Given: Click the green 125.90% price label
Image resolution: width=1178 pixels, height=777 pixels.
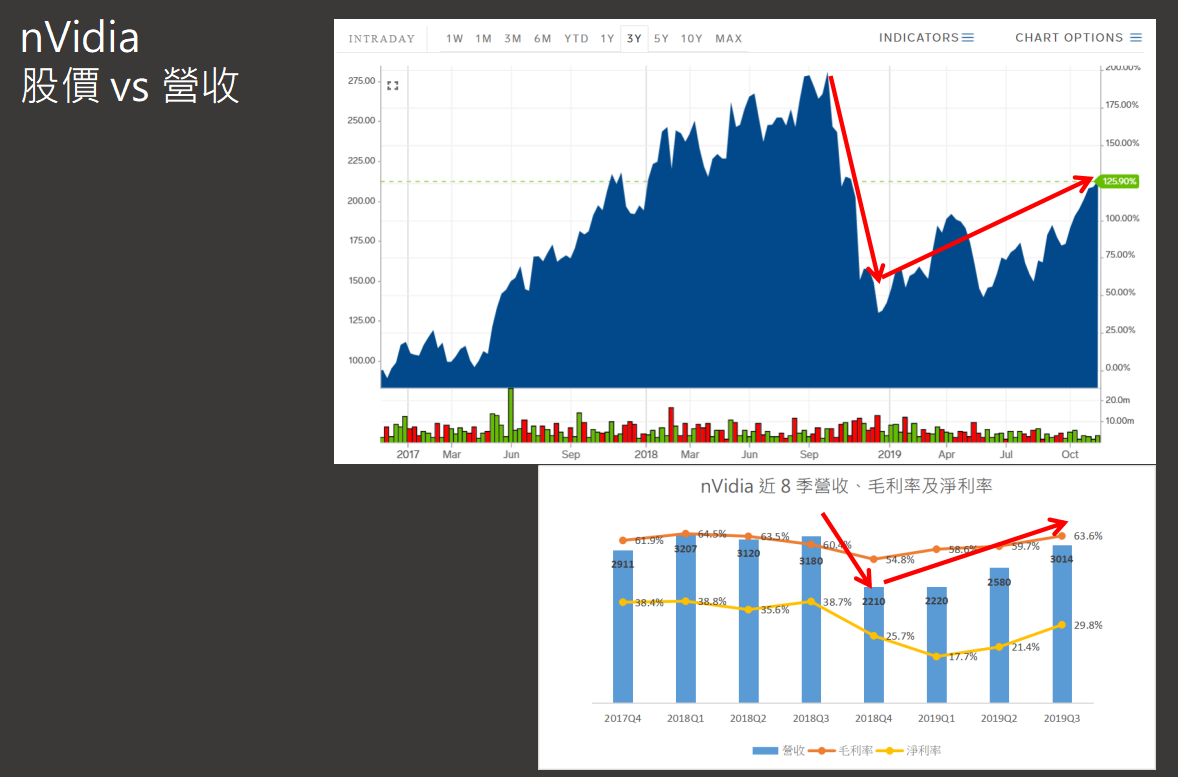Looking at the screenshot, I should click(x=1118, y=181).
